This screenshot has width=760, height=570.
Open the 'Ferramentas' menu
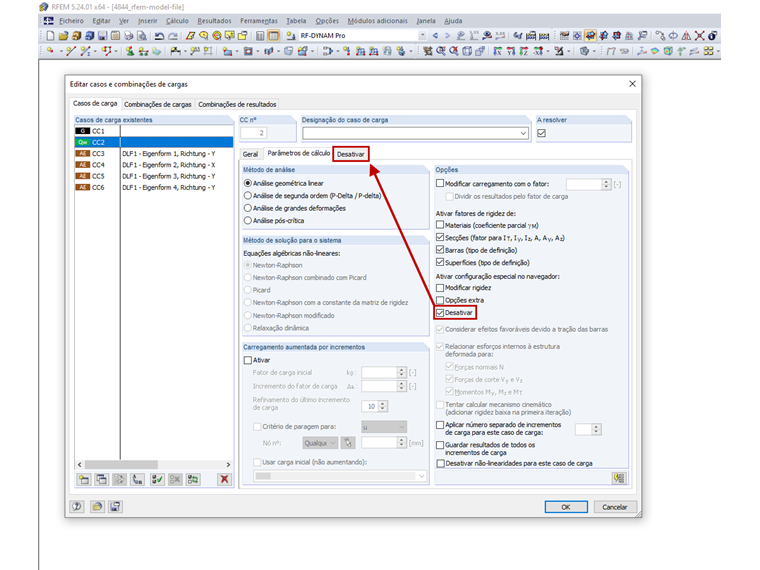(x=259, y=21)
